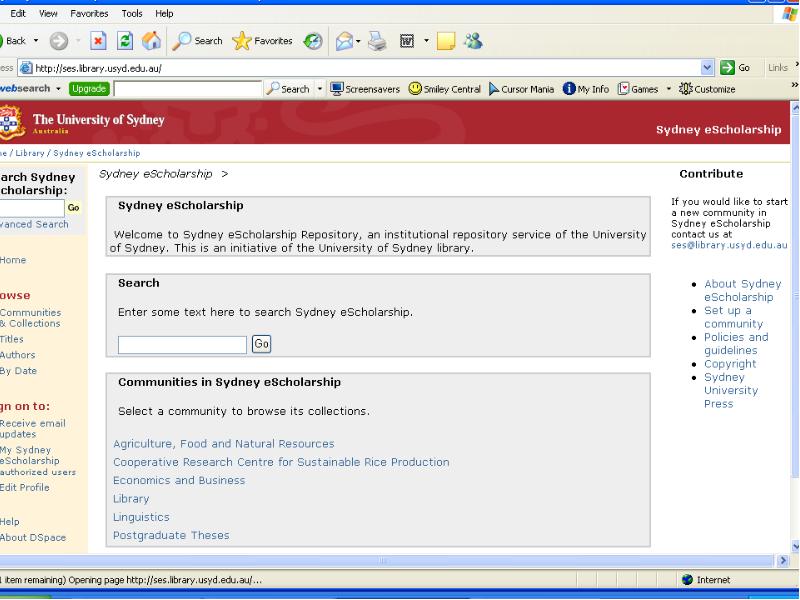Viewport: 800px width, 600px height.
Task: Expand the Games dropdown arrow
Action: coord(668,89)
